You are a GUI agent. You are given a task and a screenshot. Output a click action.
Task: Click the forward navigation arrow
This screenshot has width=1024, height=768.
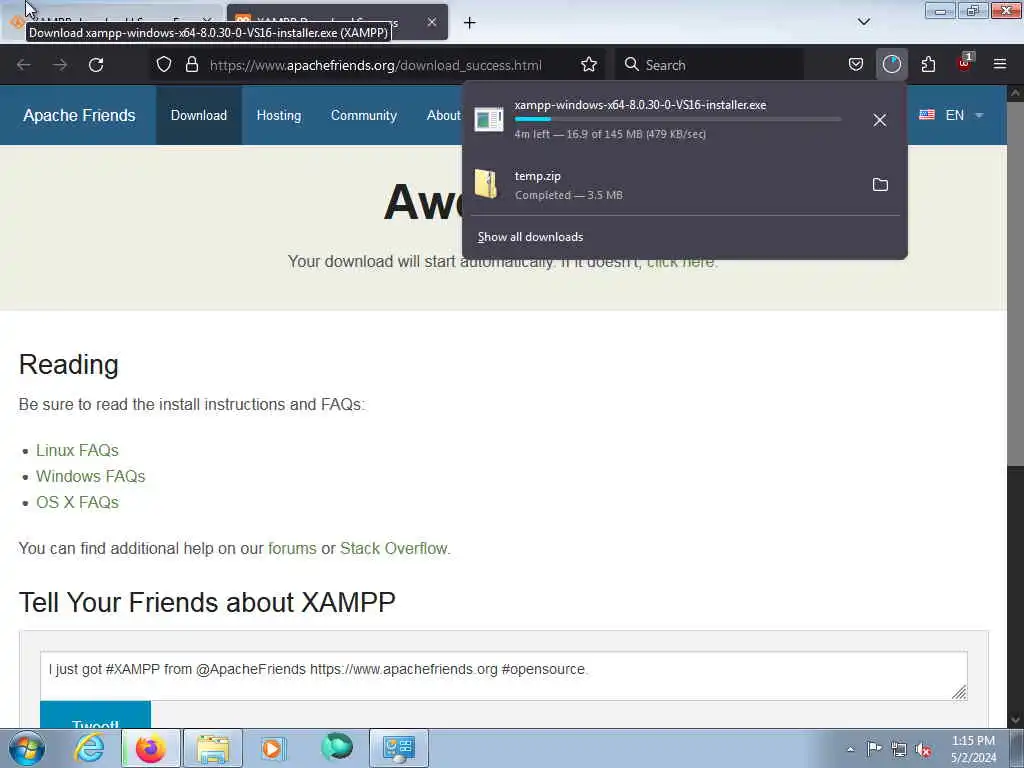tap(60, 65)
